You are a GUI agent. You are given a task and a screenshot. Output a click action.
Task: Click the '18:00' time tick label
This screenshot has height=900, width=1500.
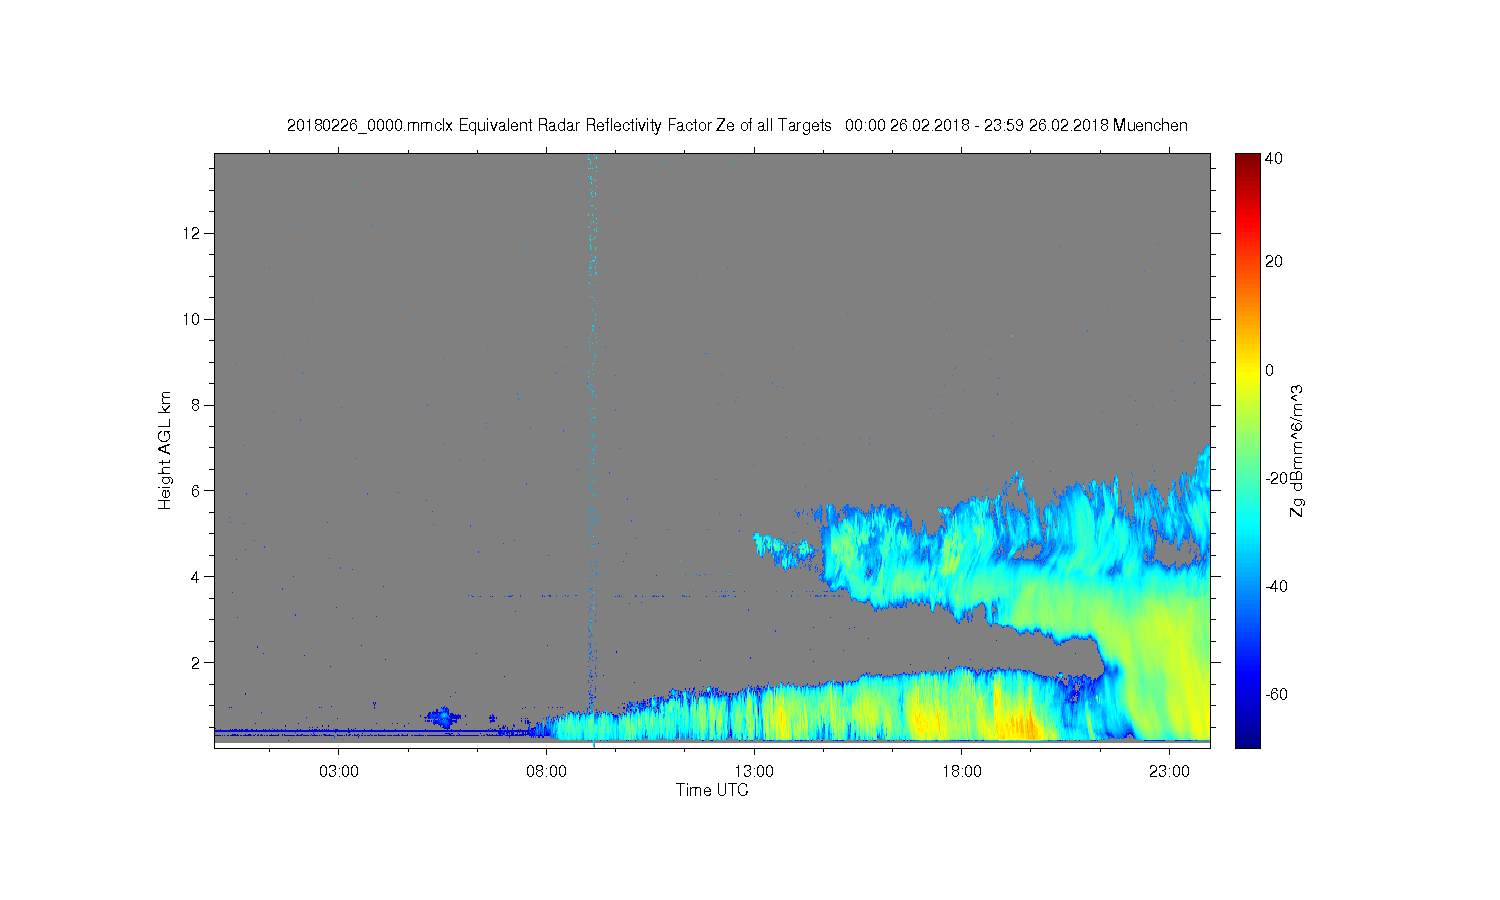point(961,772)
